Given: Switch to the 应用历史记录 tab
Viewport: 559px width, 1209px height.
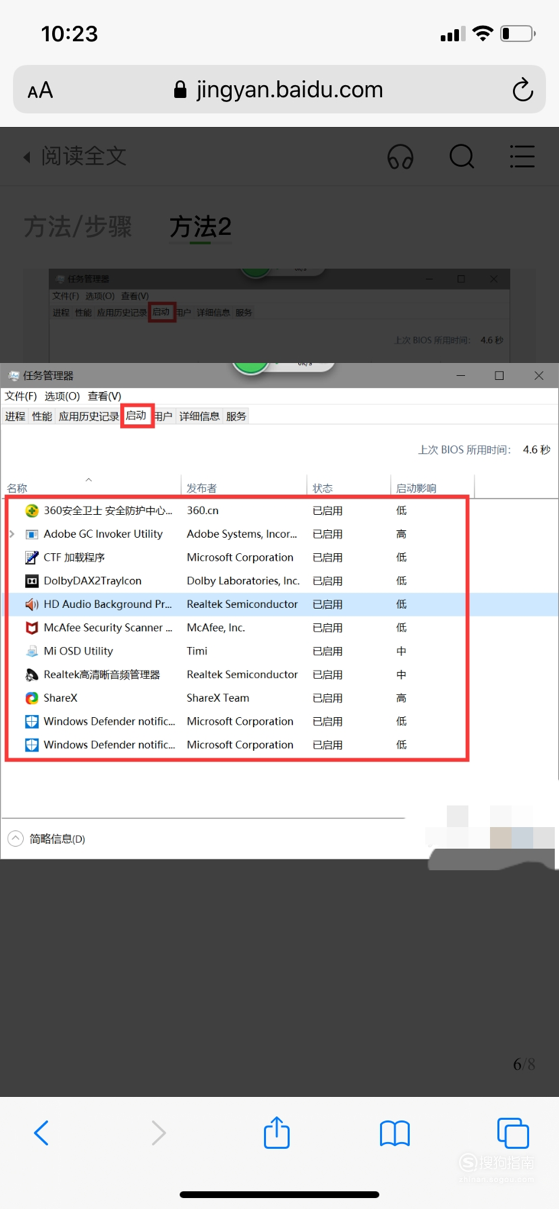Looking at the screenshot, I should 88,416.
